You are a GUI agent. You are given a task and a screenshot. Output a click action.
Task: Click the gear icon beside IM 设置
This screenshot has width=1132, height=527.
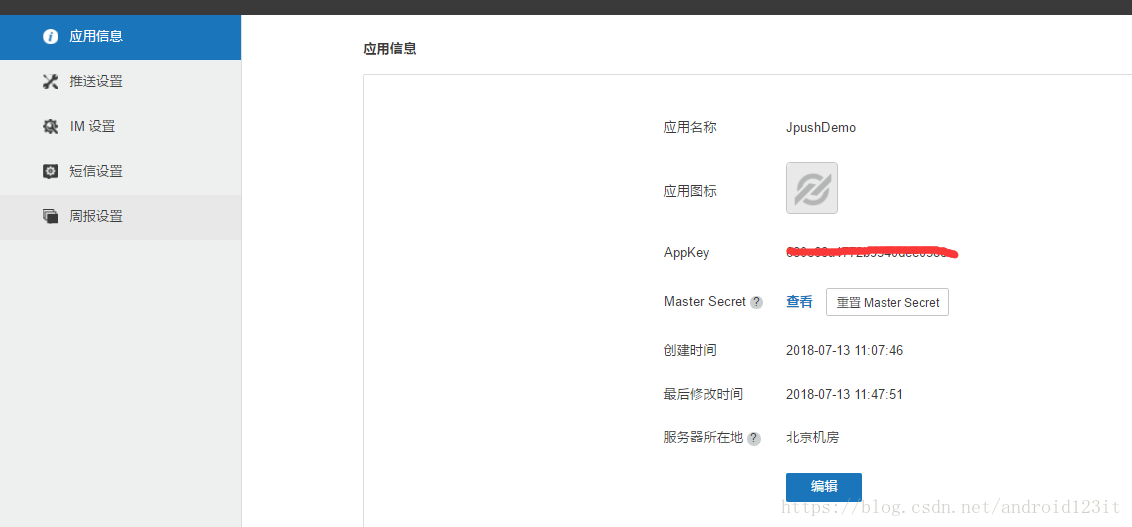[x=51, y=127]
